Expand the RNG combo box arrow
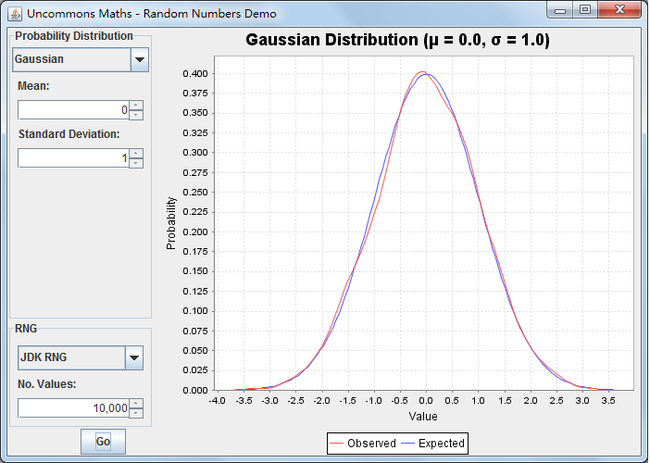Image resolution: width=650 pixels, height=463 pixels. click(x=134, y=358)
